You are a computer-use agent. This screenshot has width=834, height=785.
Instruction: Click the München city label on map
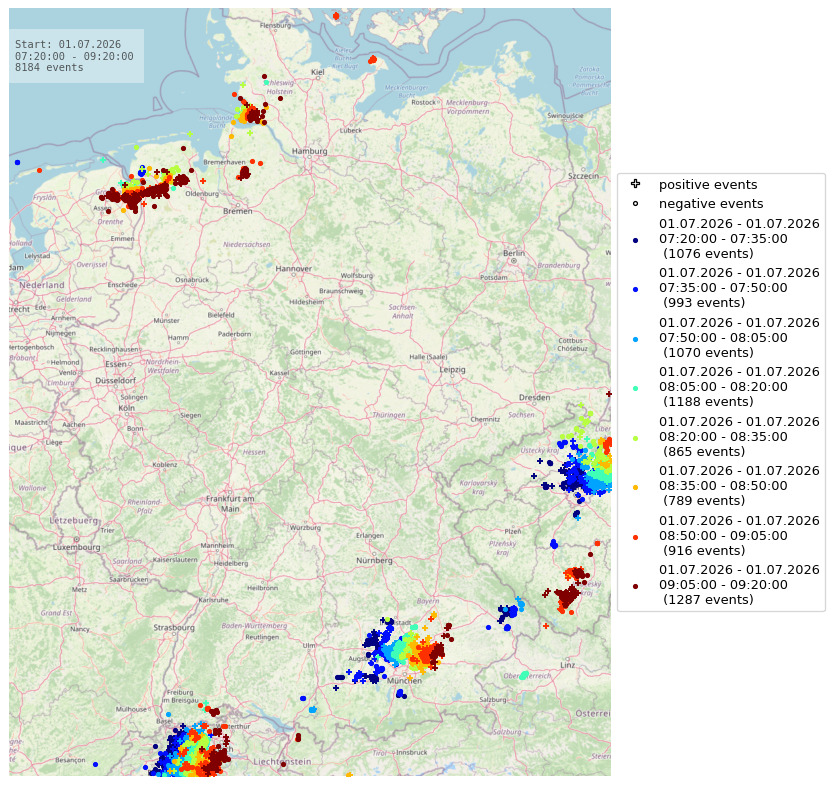(404, 681)
